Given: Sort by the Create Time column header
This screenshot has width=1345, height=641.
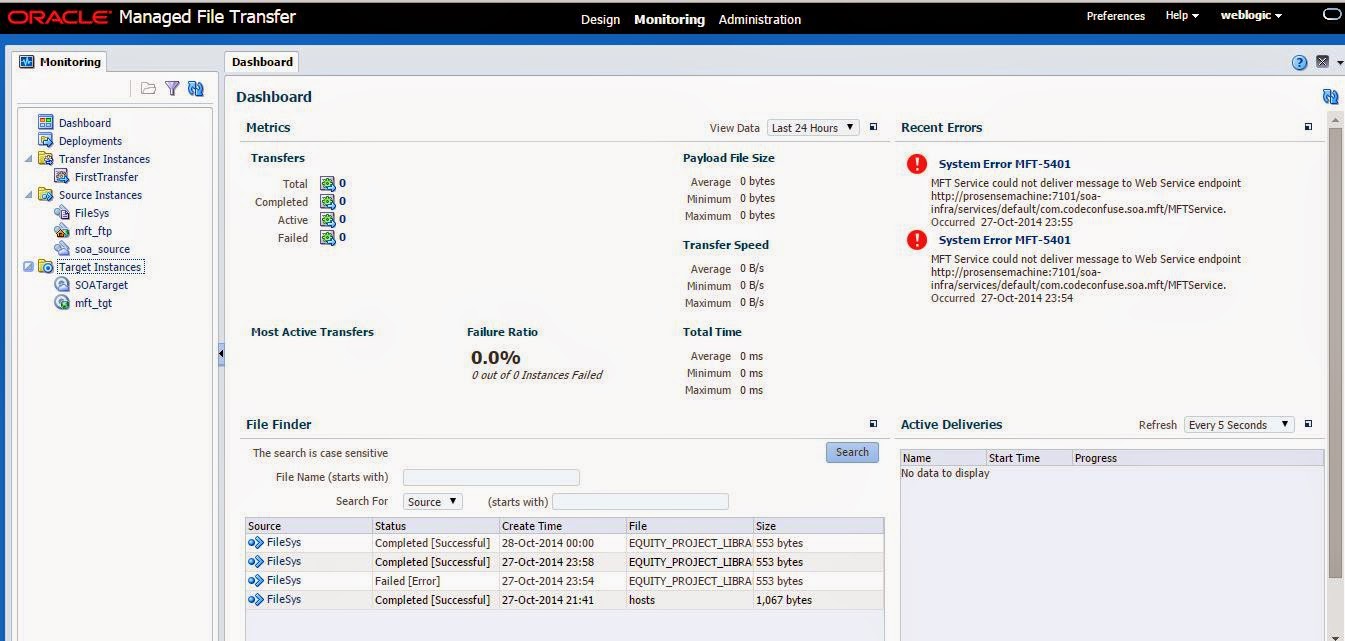Looking at the screenshot, I should [562, 525].
